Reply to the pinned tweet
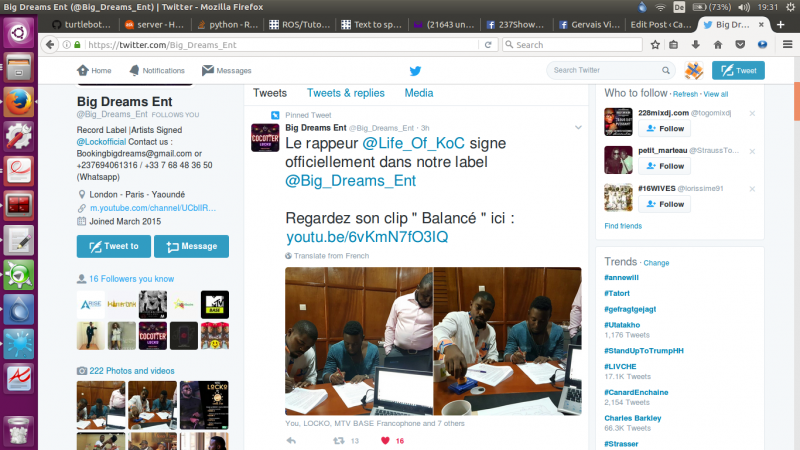 tap(291, 440)
